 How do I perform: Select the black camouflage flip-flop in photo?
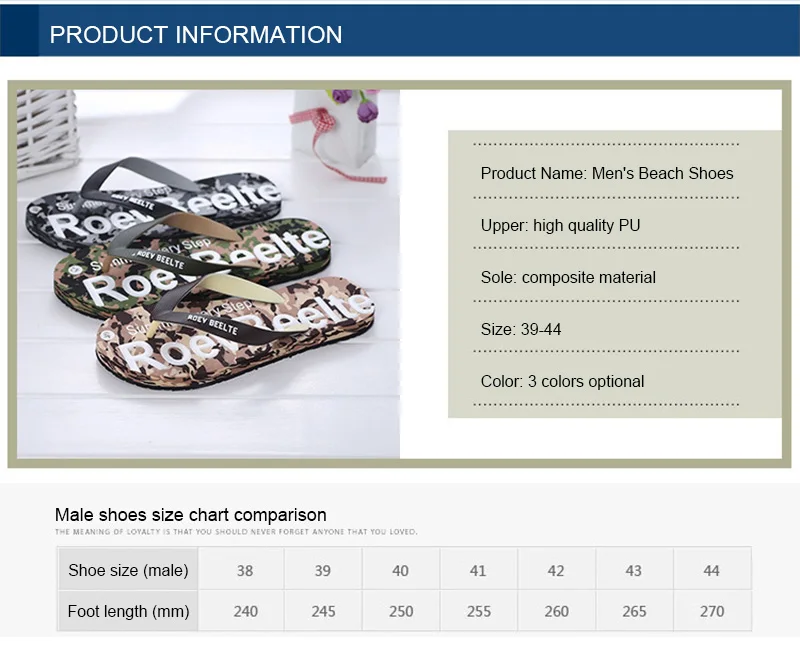point(153,204)
